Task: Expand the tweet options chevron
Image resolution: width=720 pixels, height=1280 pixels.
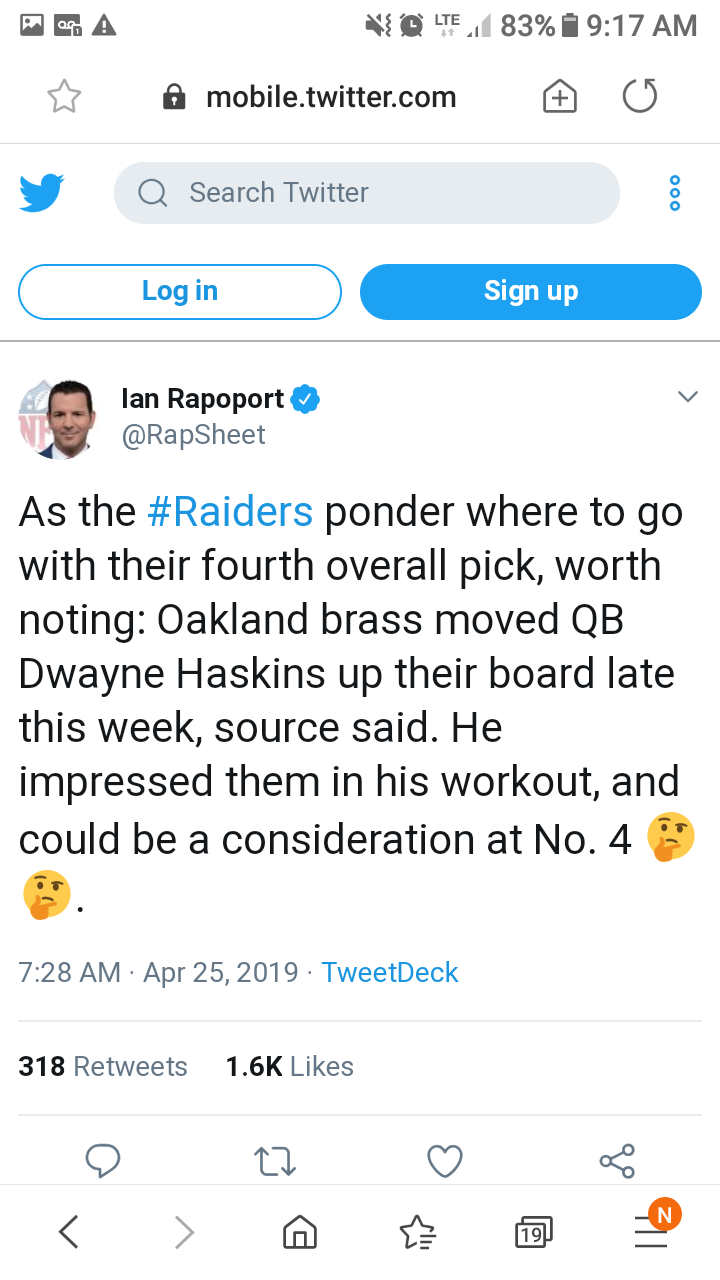Action: coord(687,397)
